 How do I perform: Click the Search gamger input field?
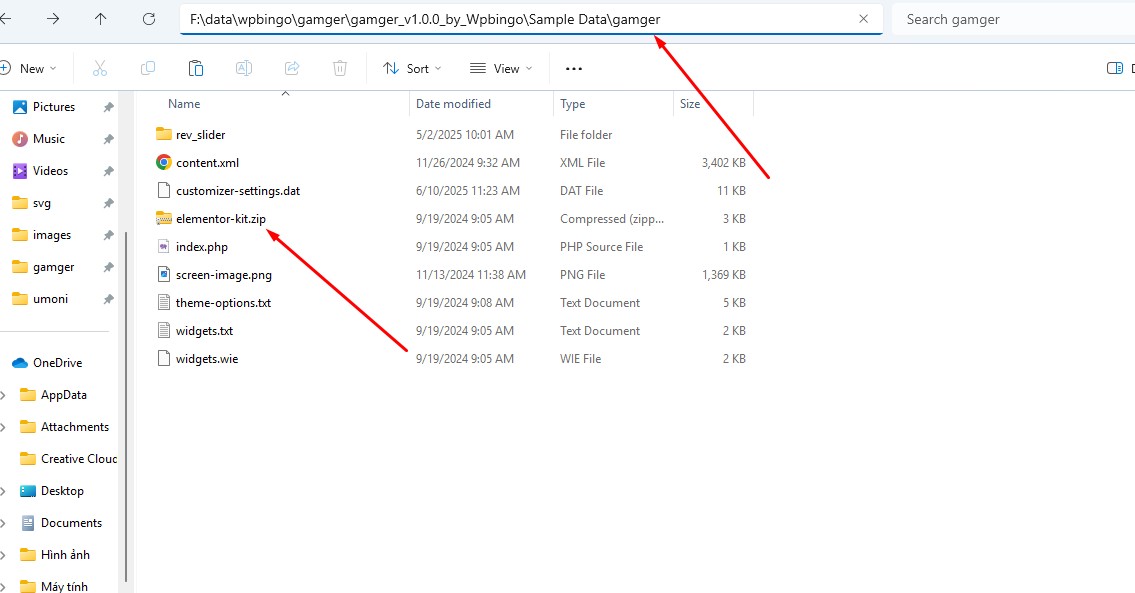point(1010,19)
